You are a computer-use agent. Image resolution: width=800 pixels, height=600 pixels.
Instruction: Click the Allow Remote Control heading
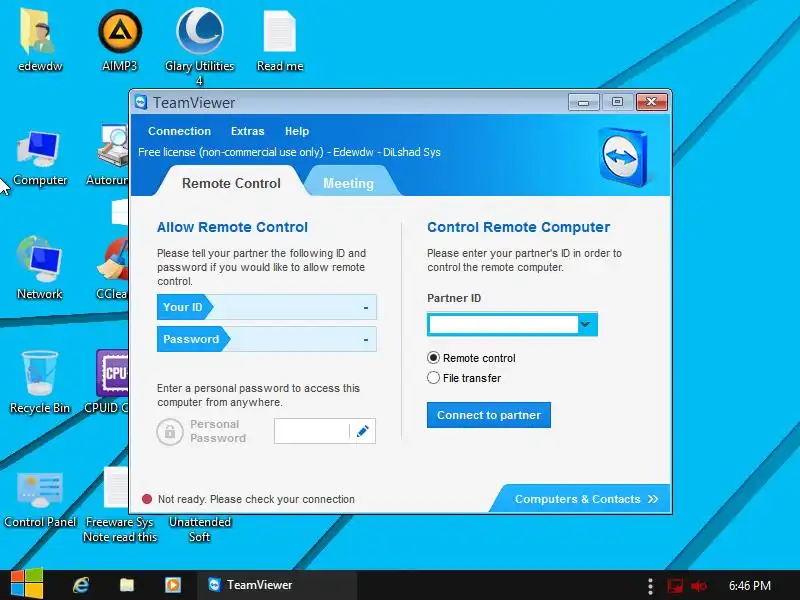(x=232, y=227)
